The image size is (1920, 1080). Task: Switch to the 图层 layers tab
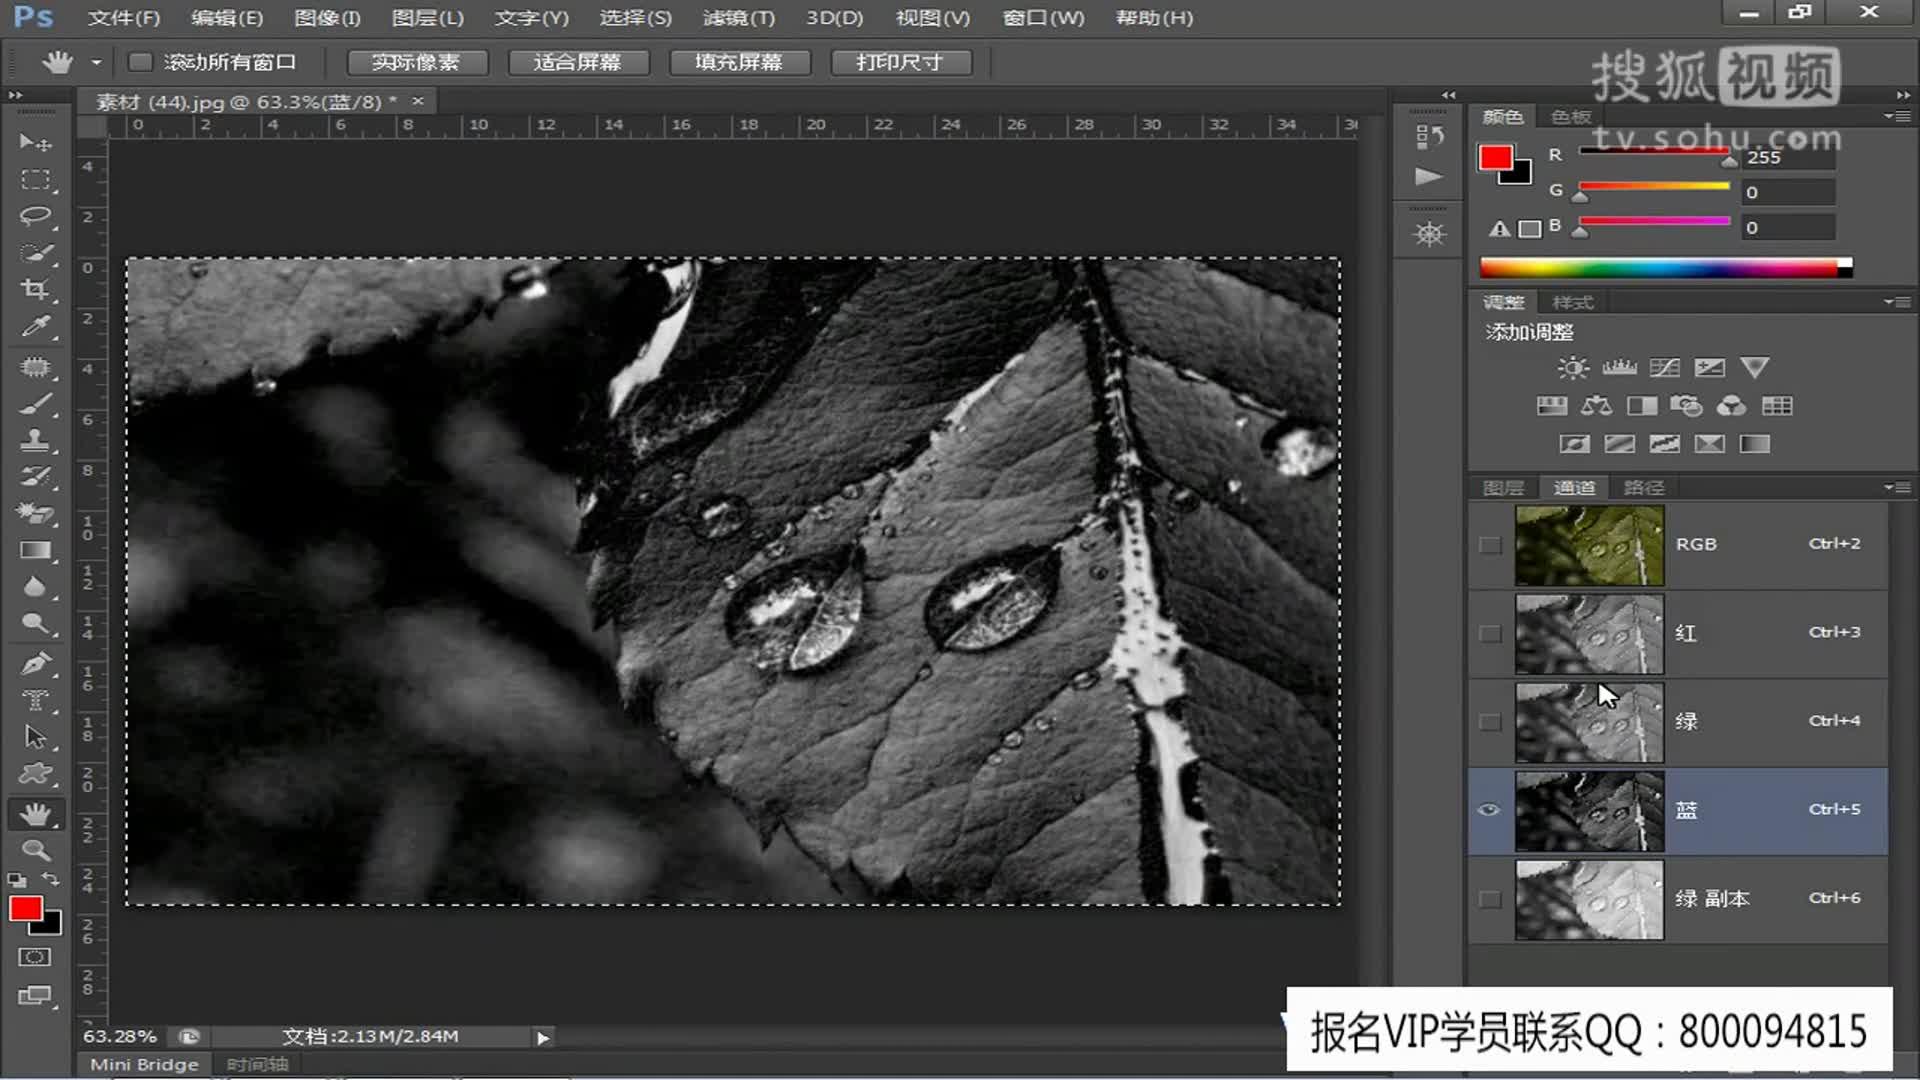[x=1503, y=488]
